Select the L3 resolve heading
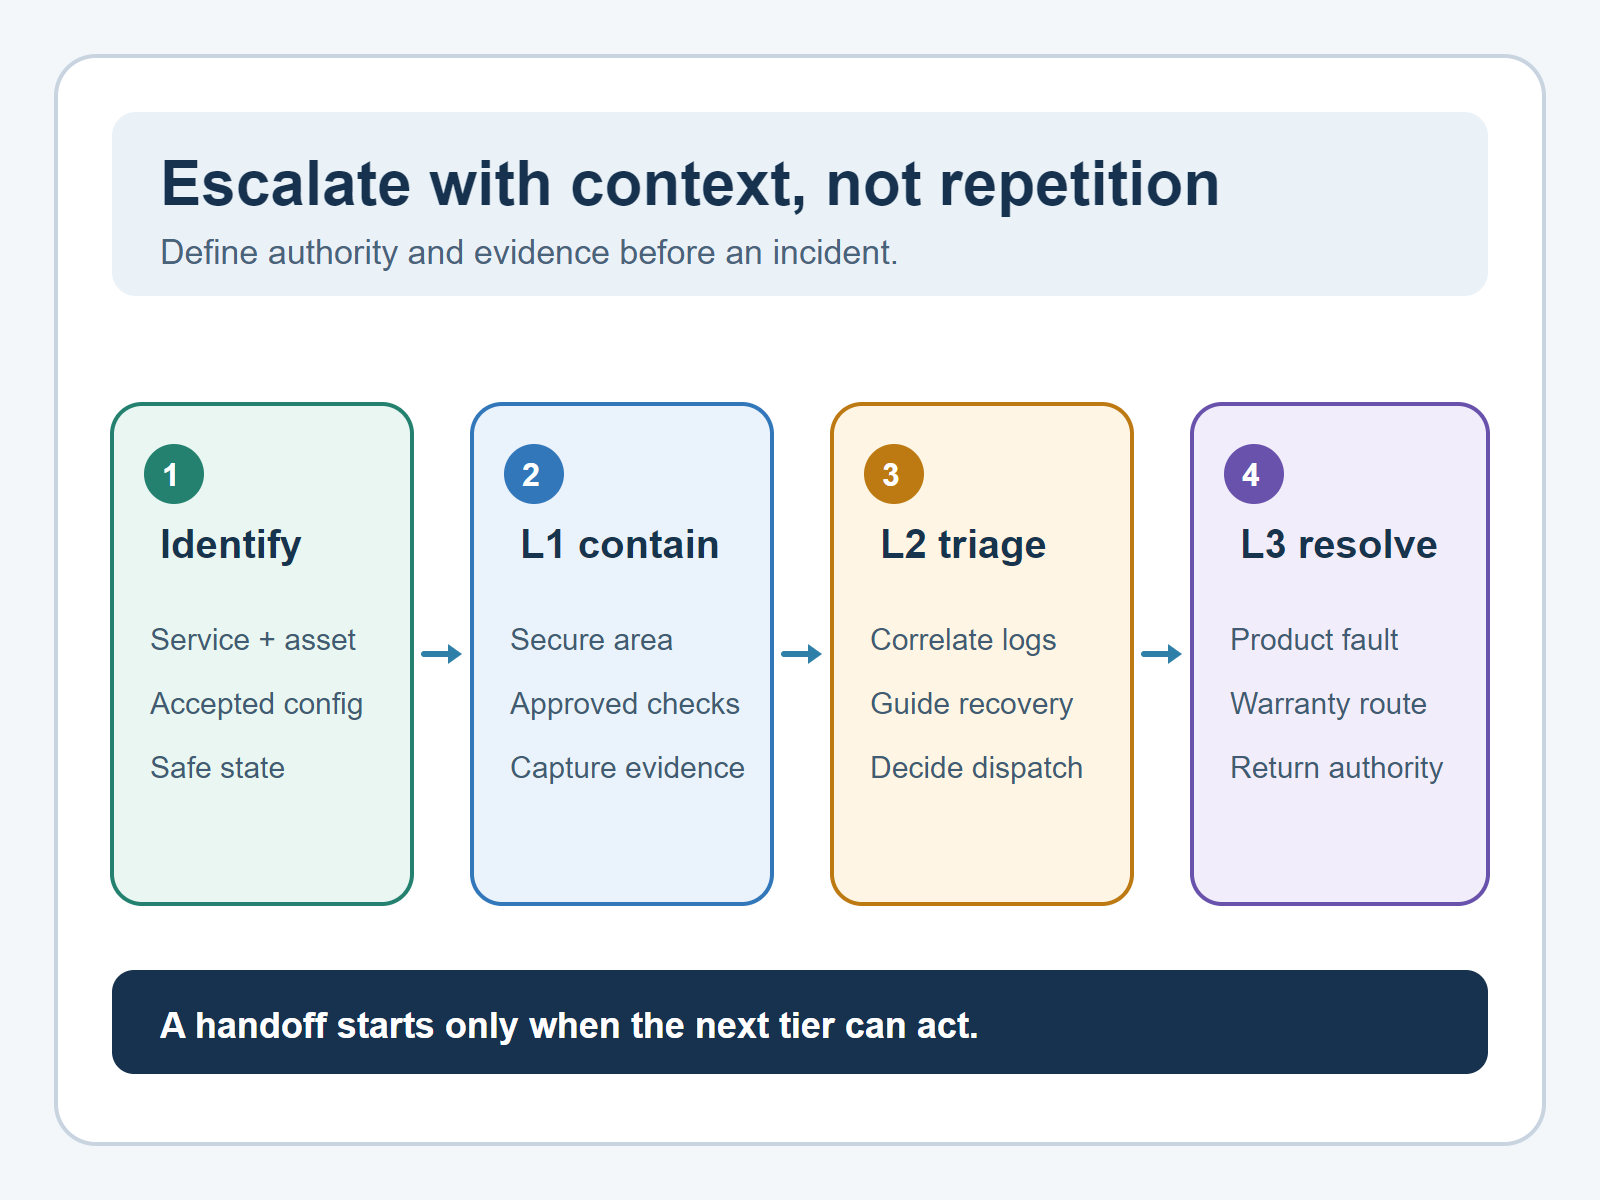 click(x=1339, y=545)
